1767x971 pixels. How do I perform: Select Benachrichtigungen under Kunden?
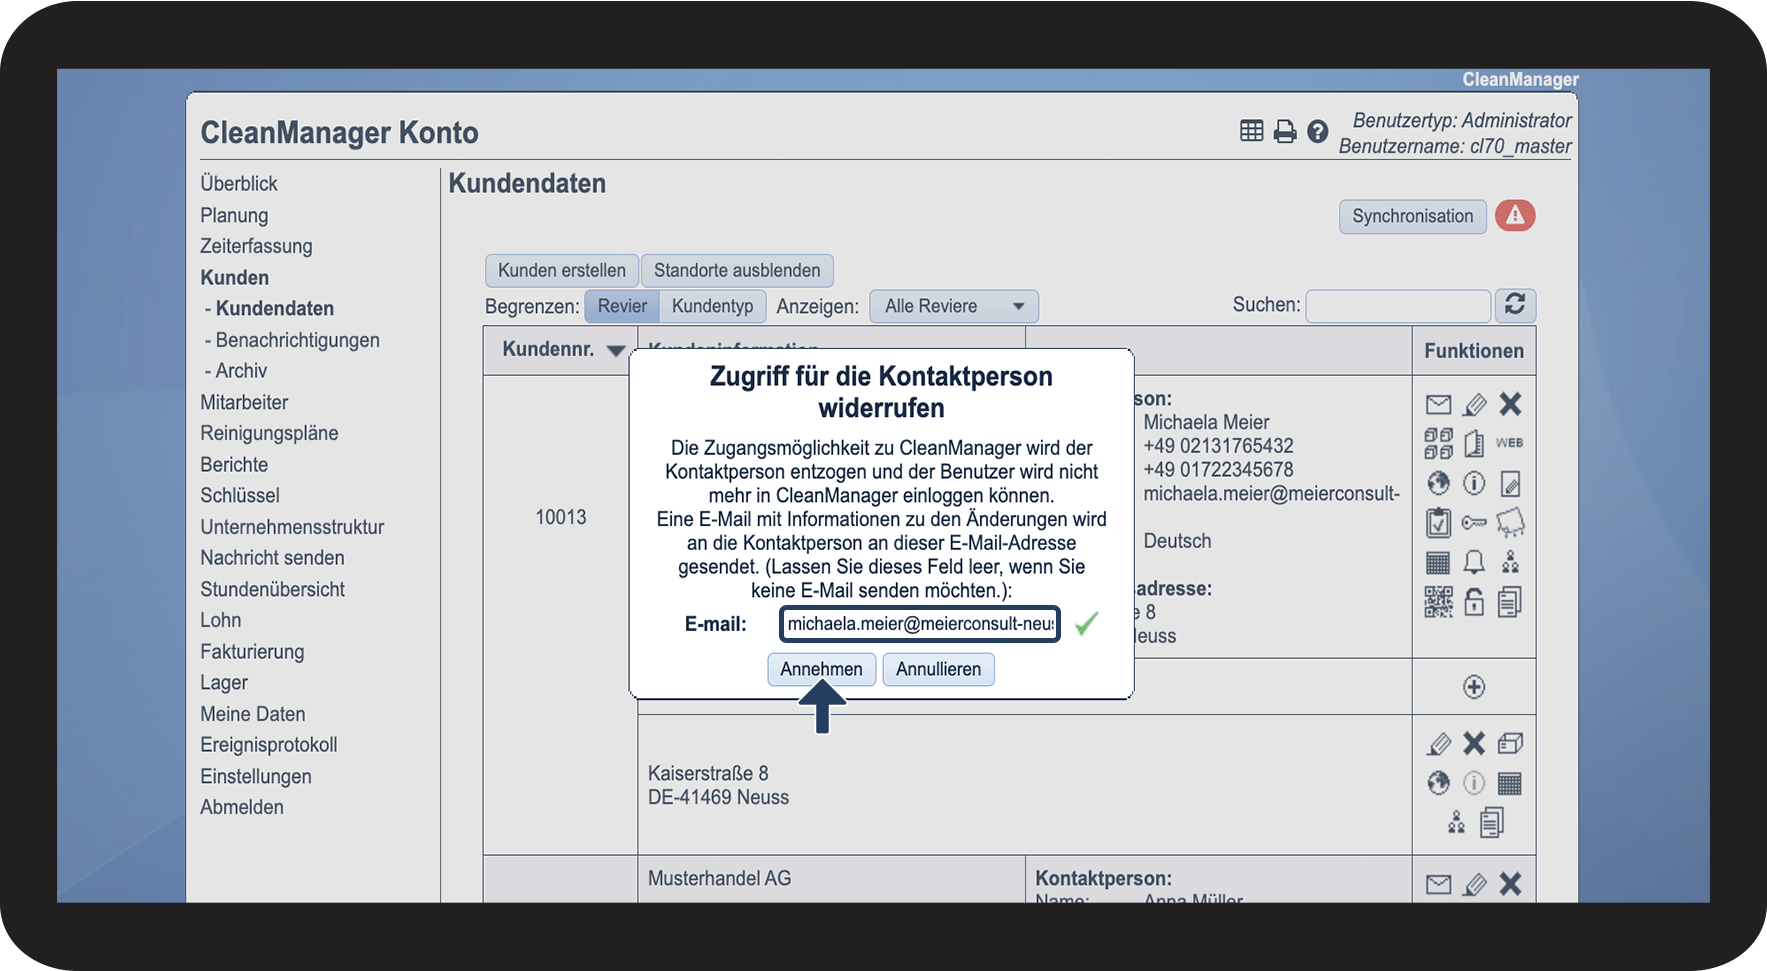point(297,340)
